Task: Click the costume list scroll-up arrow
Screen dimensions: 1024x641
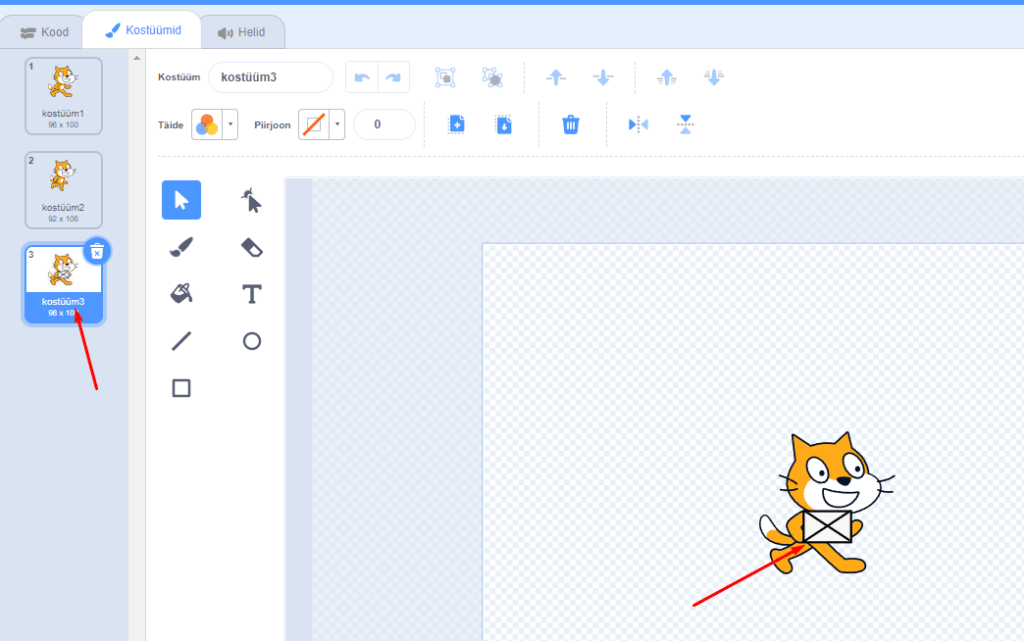Action: click(x=137, y=58)
